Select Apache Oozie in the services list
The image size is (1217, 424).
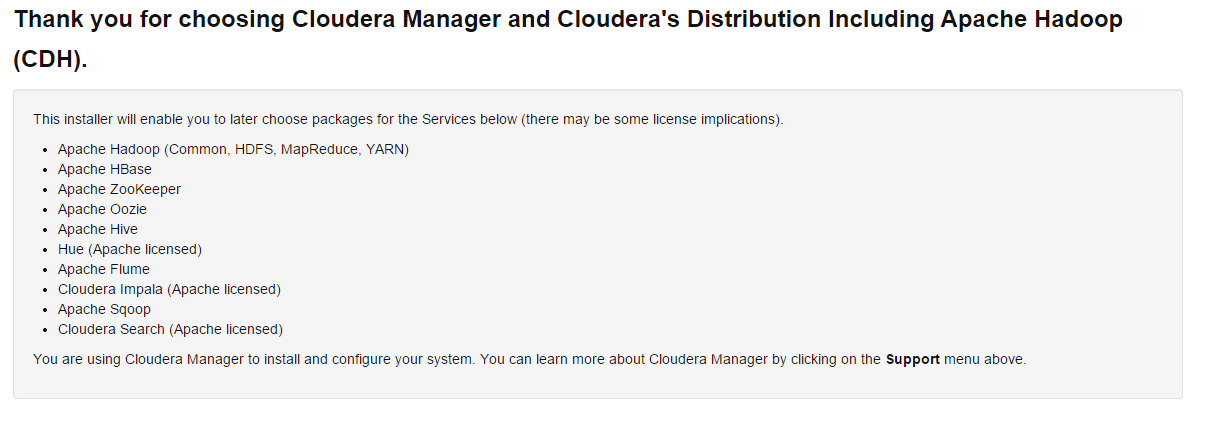[x=102, y=209]
